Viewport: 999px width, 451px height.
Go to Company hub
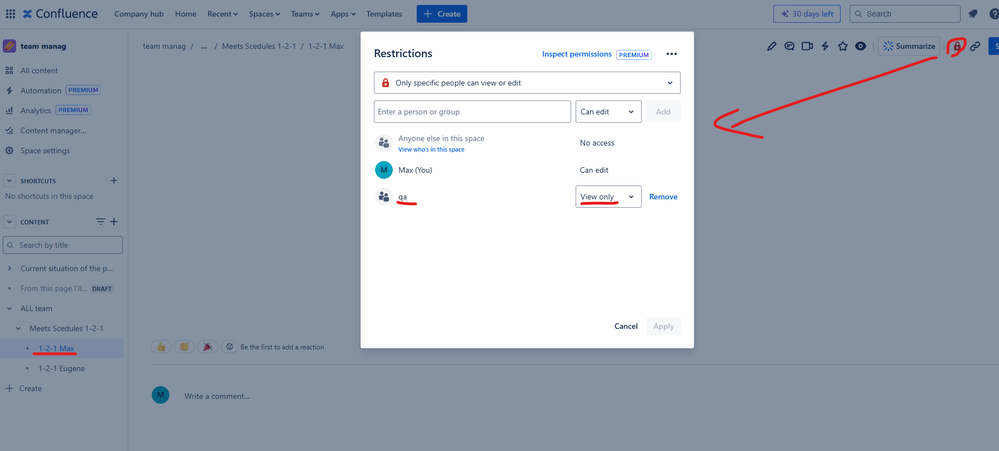point(140,13)
